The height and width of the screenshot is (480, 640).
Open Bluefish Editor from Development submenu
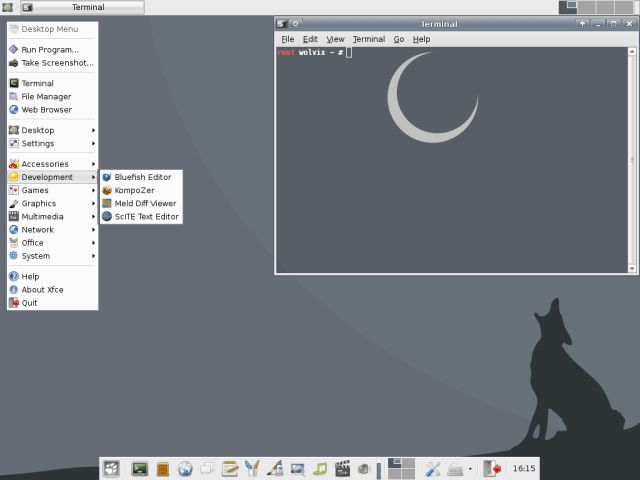coord(141,177)
